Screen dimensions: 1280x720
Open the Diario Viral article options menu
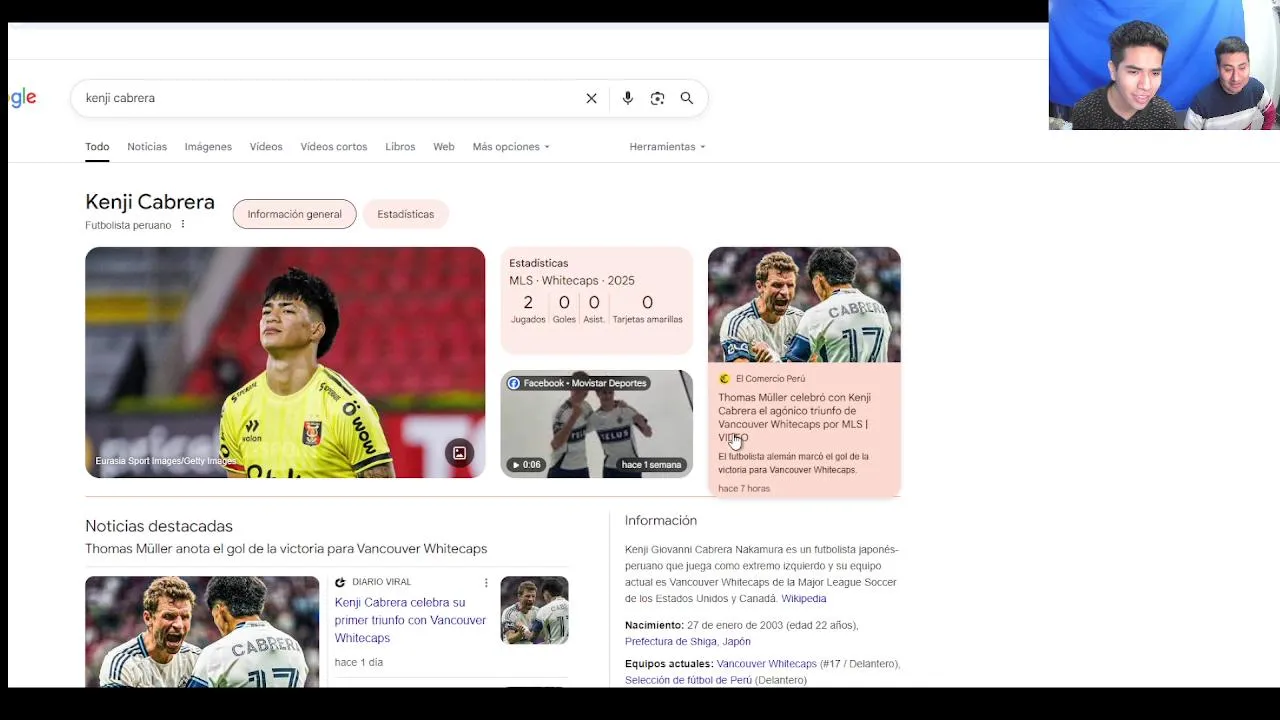click(486, 582)
